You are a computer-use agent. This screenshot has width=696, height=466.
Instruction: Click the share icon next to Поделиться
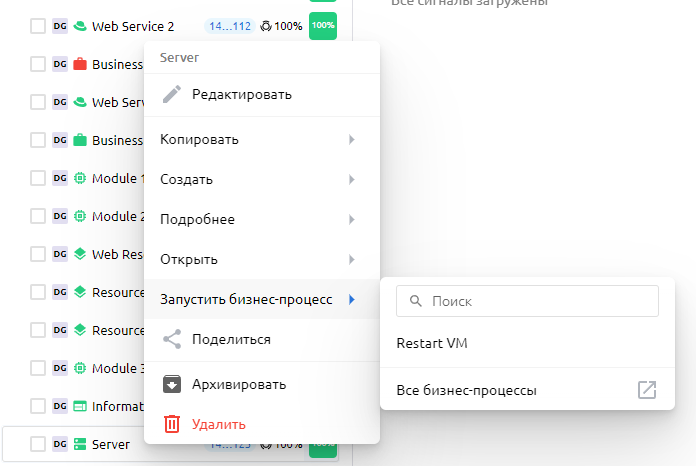(172, 339)
